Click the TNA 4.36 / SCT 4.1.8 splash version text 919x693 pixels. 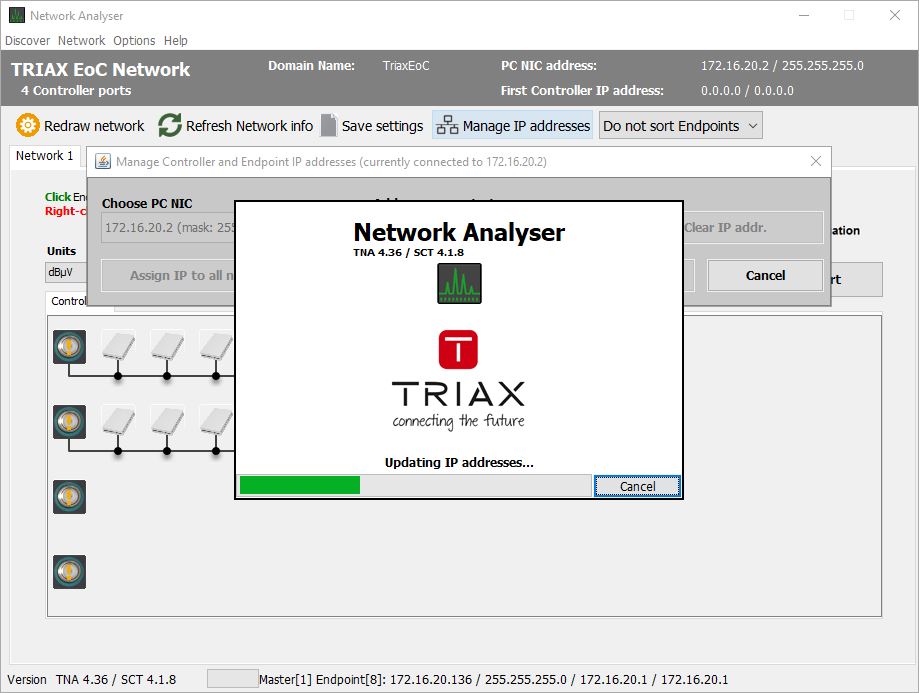408,253
